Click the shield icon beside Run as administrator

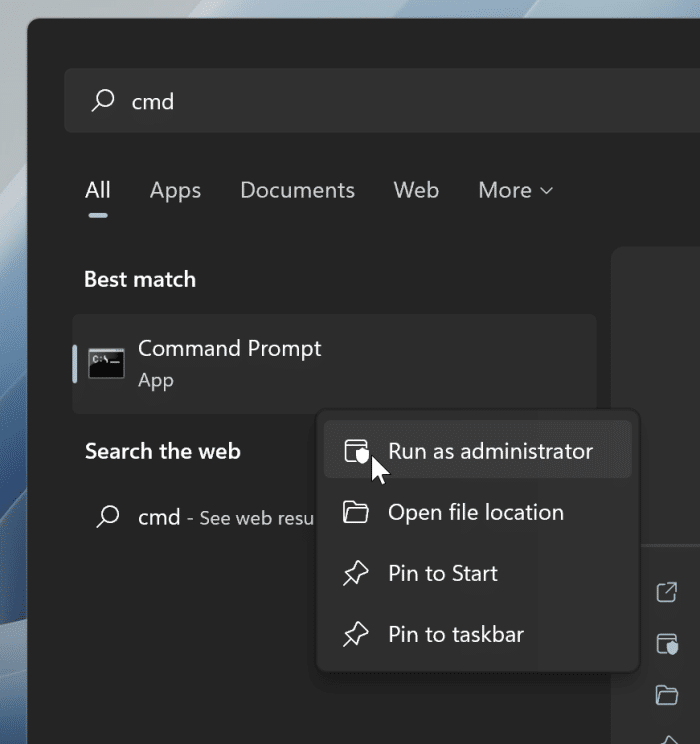pyautogui.click(x=356, y=451)
